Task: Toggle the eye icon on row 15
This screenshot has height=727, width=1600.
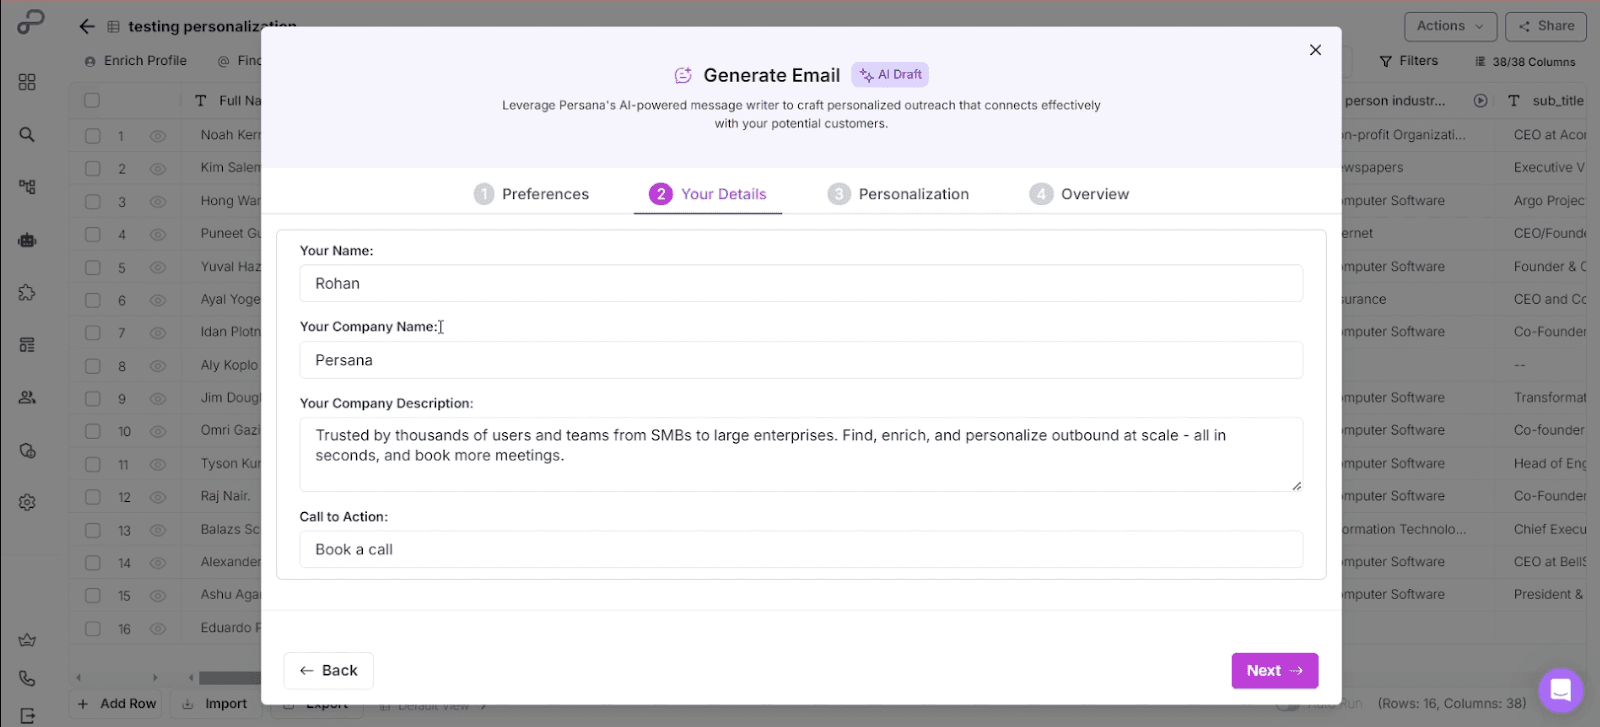Action: point(157,595)
